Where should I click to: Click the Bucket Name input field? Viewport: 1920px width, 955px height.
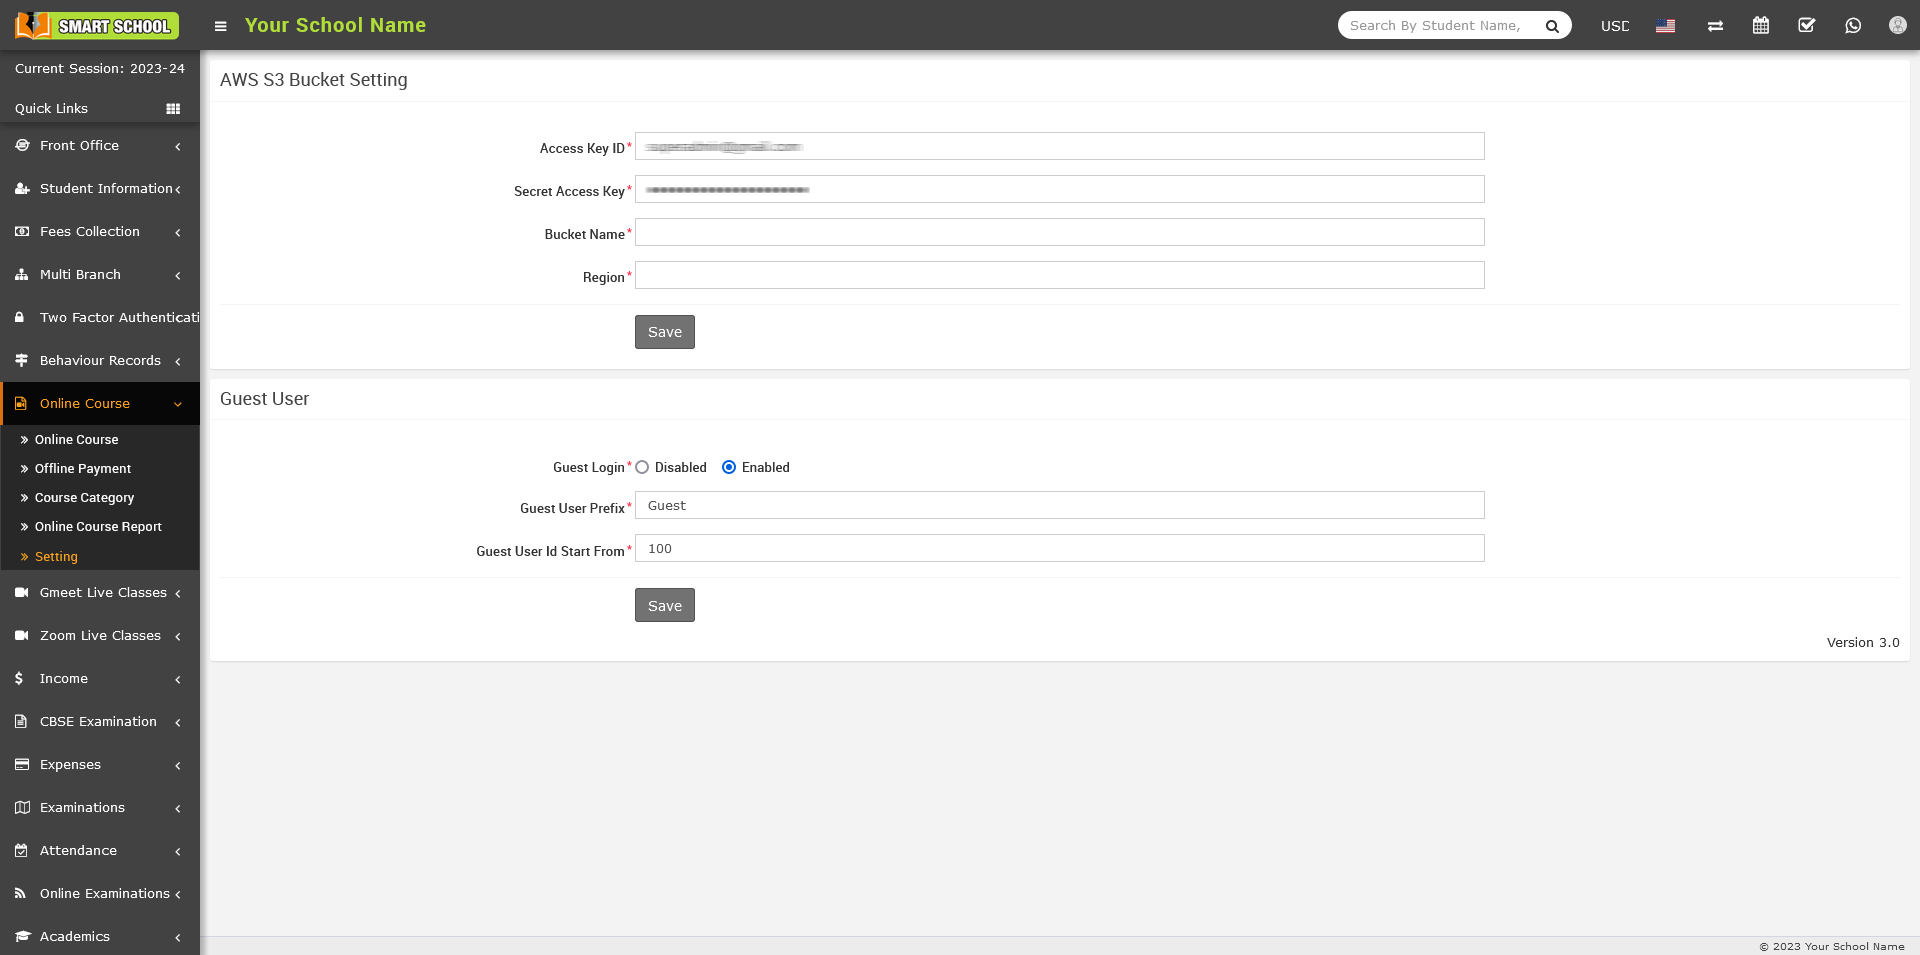point(1059,233)
